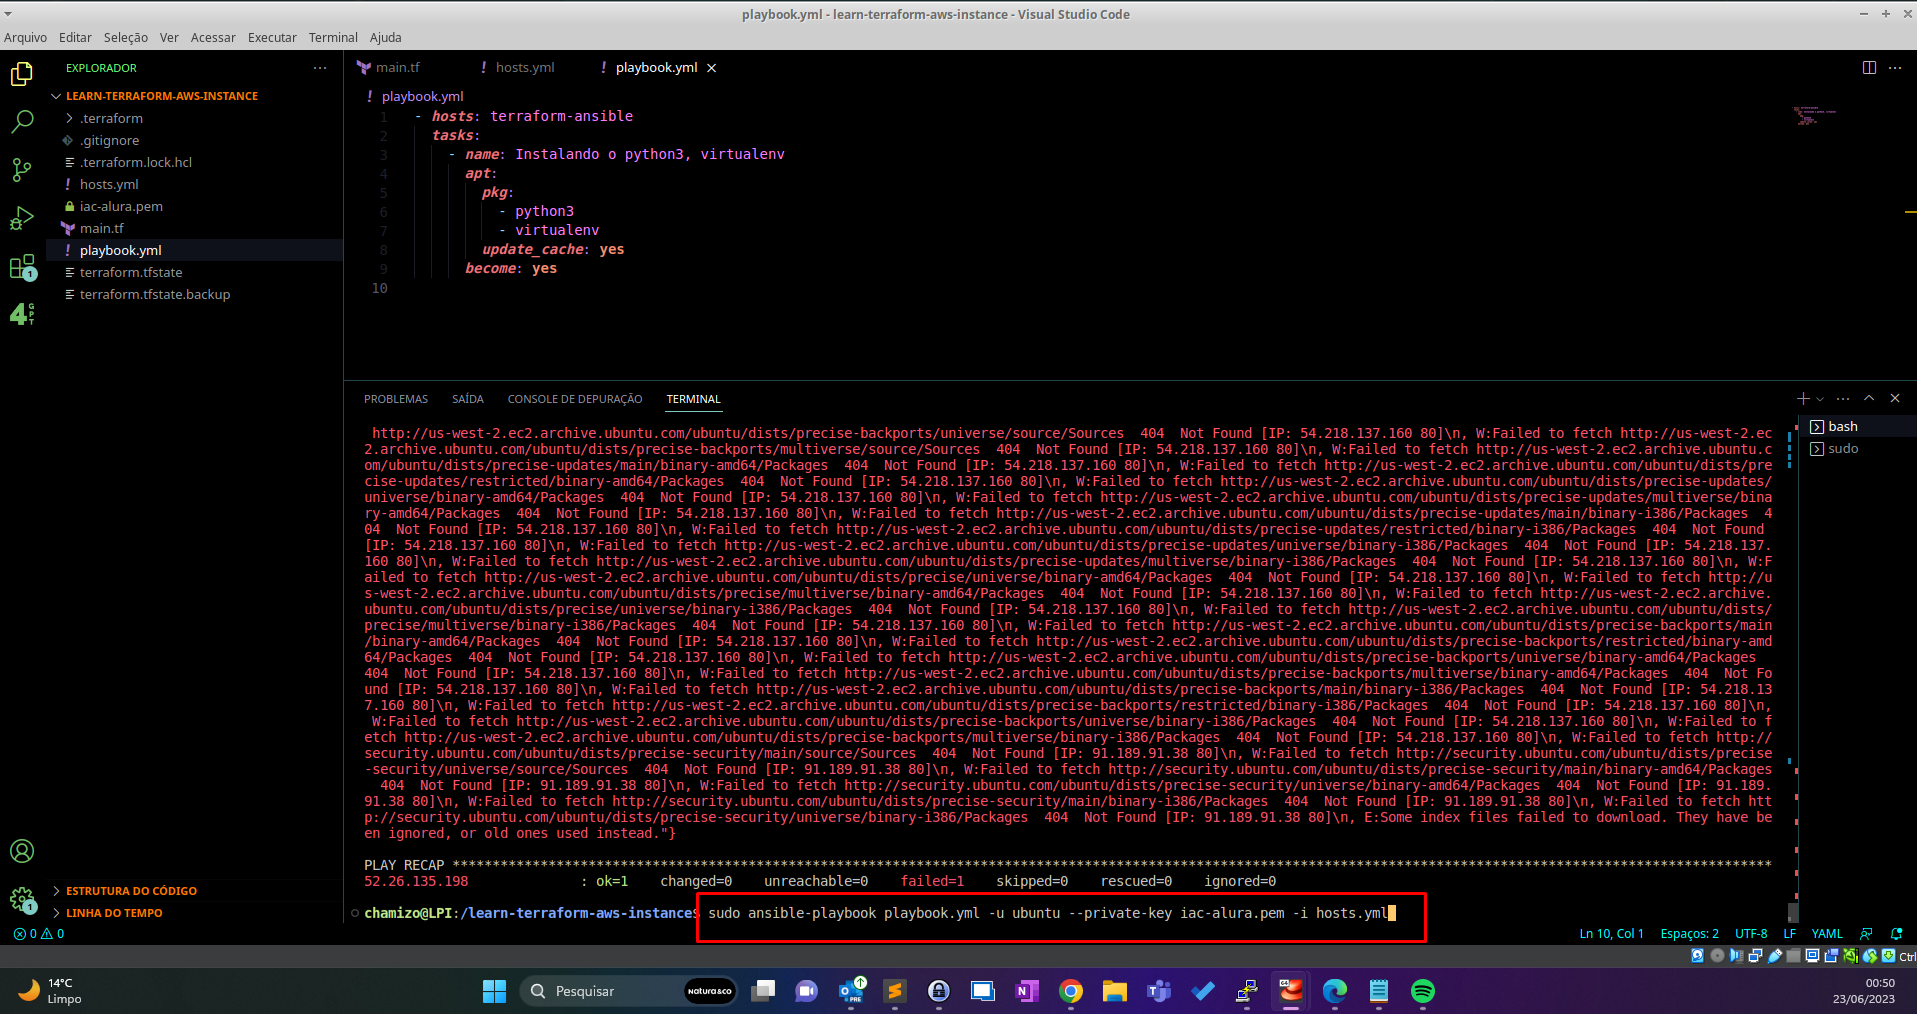The width and height of the screenshot is (1917, 1014).
Task: Click VirtualBox network adapters icon
Action: tap(1755, 956)
